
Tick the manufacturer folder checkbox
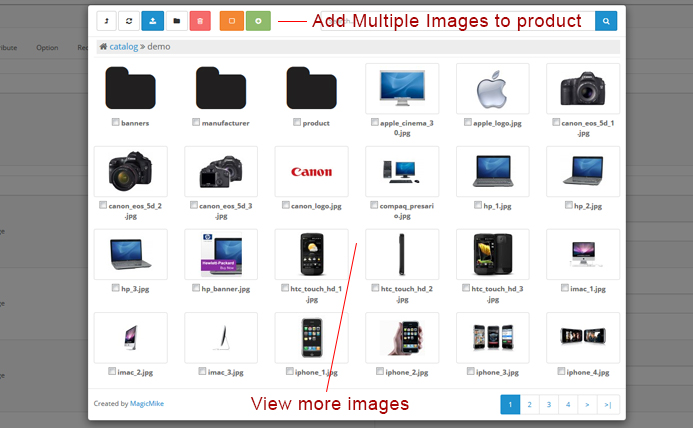pyautogui.click(x=196, y=122)
